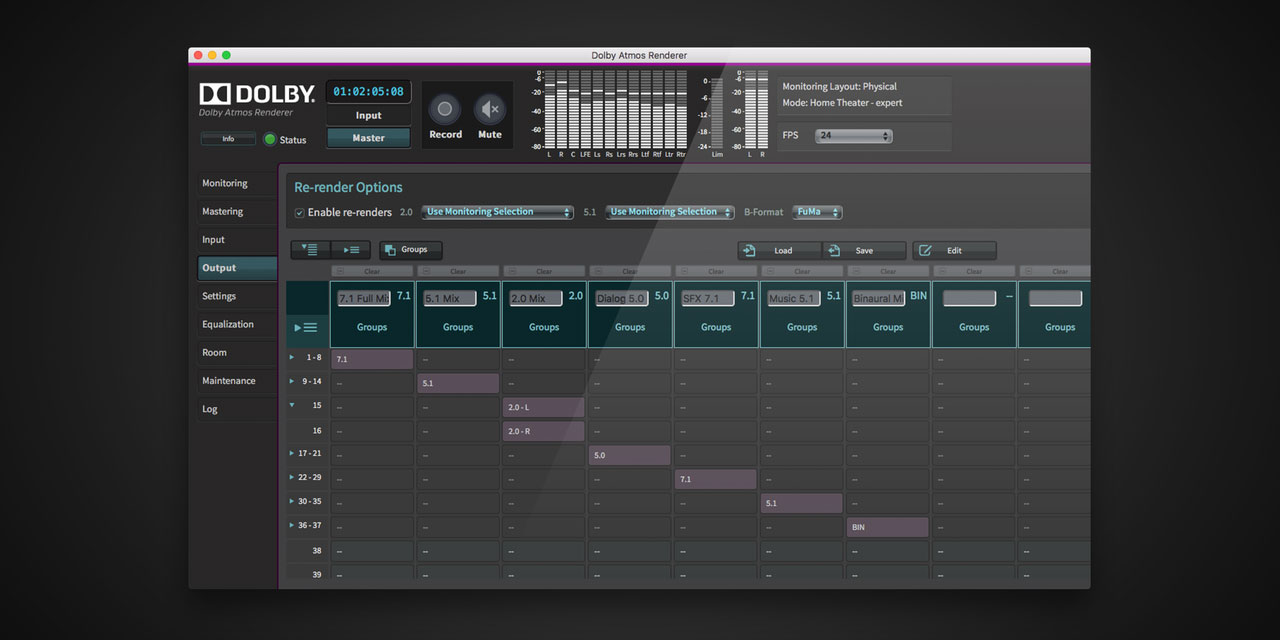Select the 7.1 cell in row 1 - 8
The image size is (1280, 640).
coord(372,359)
